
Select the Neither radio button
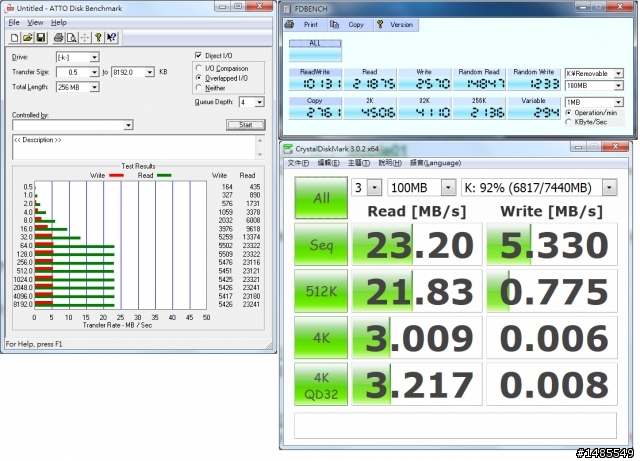click(199, 87)
